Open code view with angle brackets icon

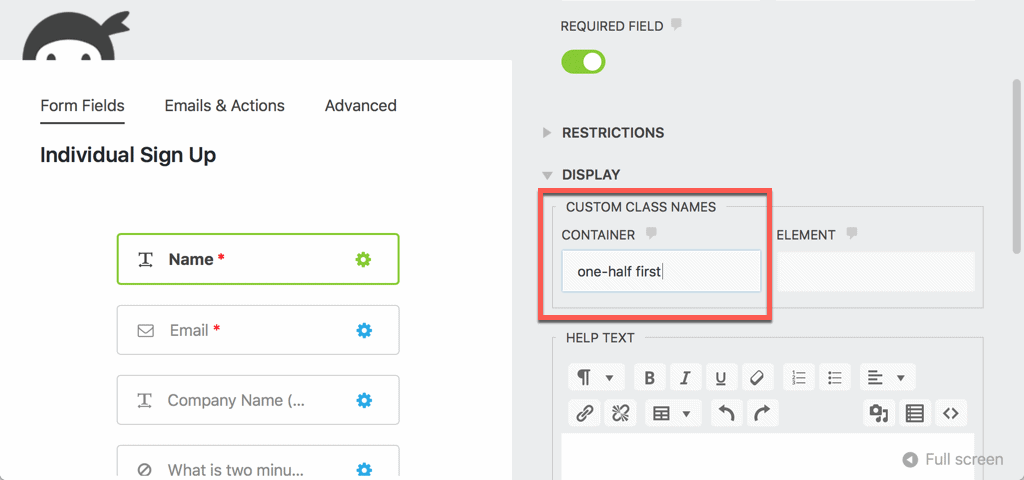pyautogui.click(x=950, y=413)
